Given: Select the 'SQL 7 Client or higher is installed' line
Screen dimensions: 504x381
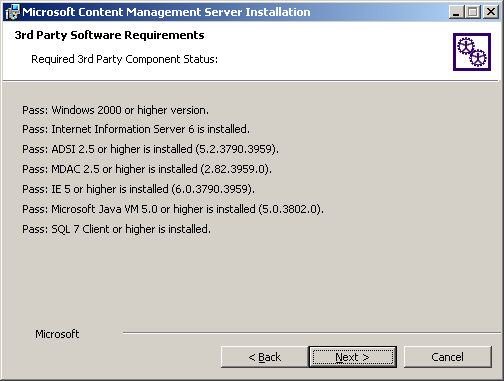Looking at the screenshot, I should coord(116,229).
